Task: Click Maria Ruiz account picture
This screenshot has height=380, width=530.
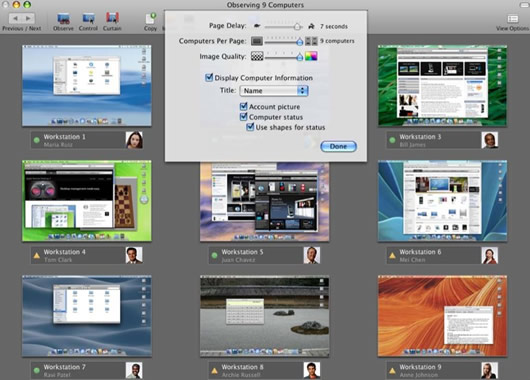Action: pyautogui.click(x=134, y=140)
